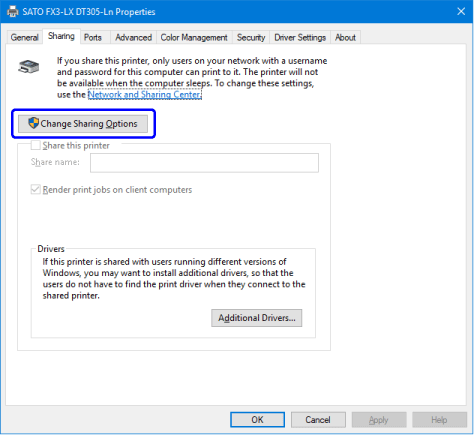Open the Security tab

click(251, 37)
